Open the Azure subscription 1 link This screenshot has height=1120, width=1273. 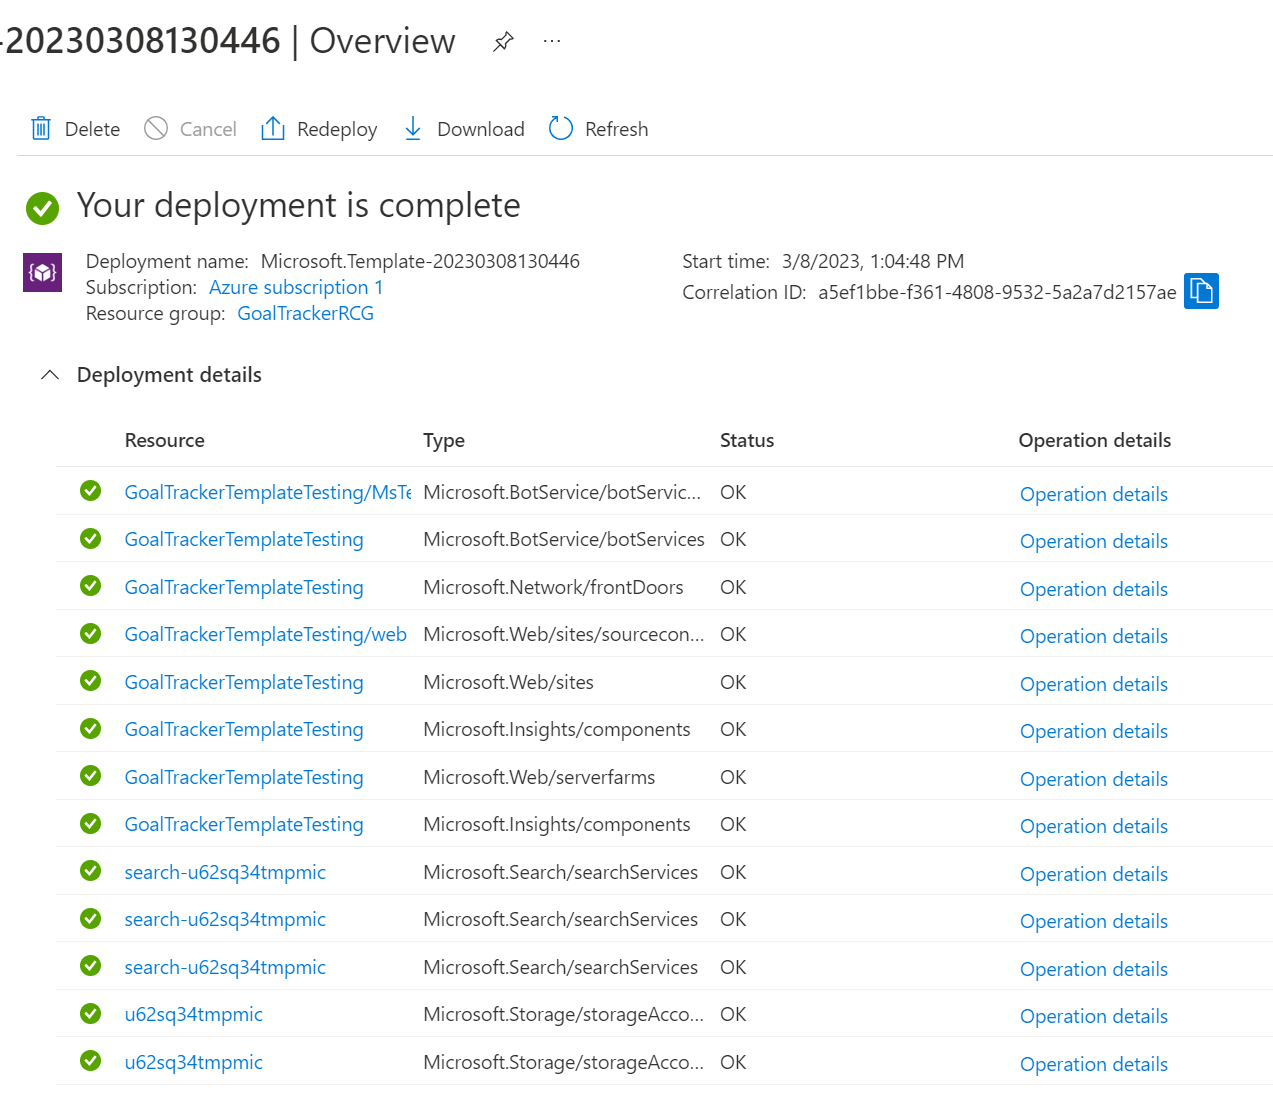point(296,287)
